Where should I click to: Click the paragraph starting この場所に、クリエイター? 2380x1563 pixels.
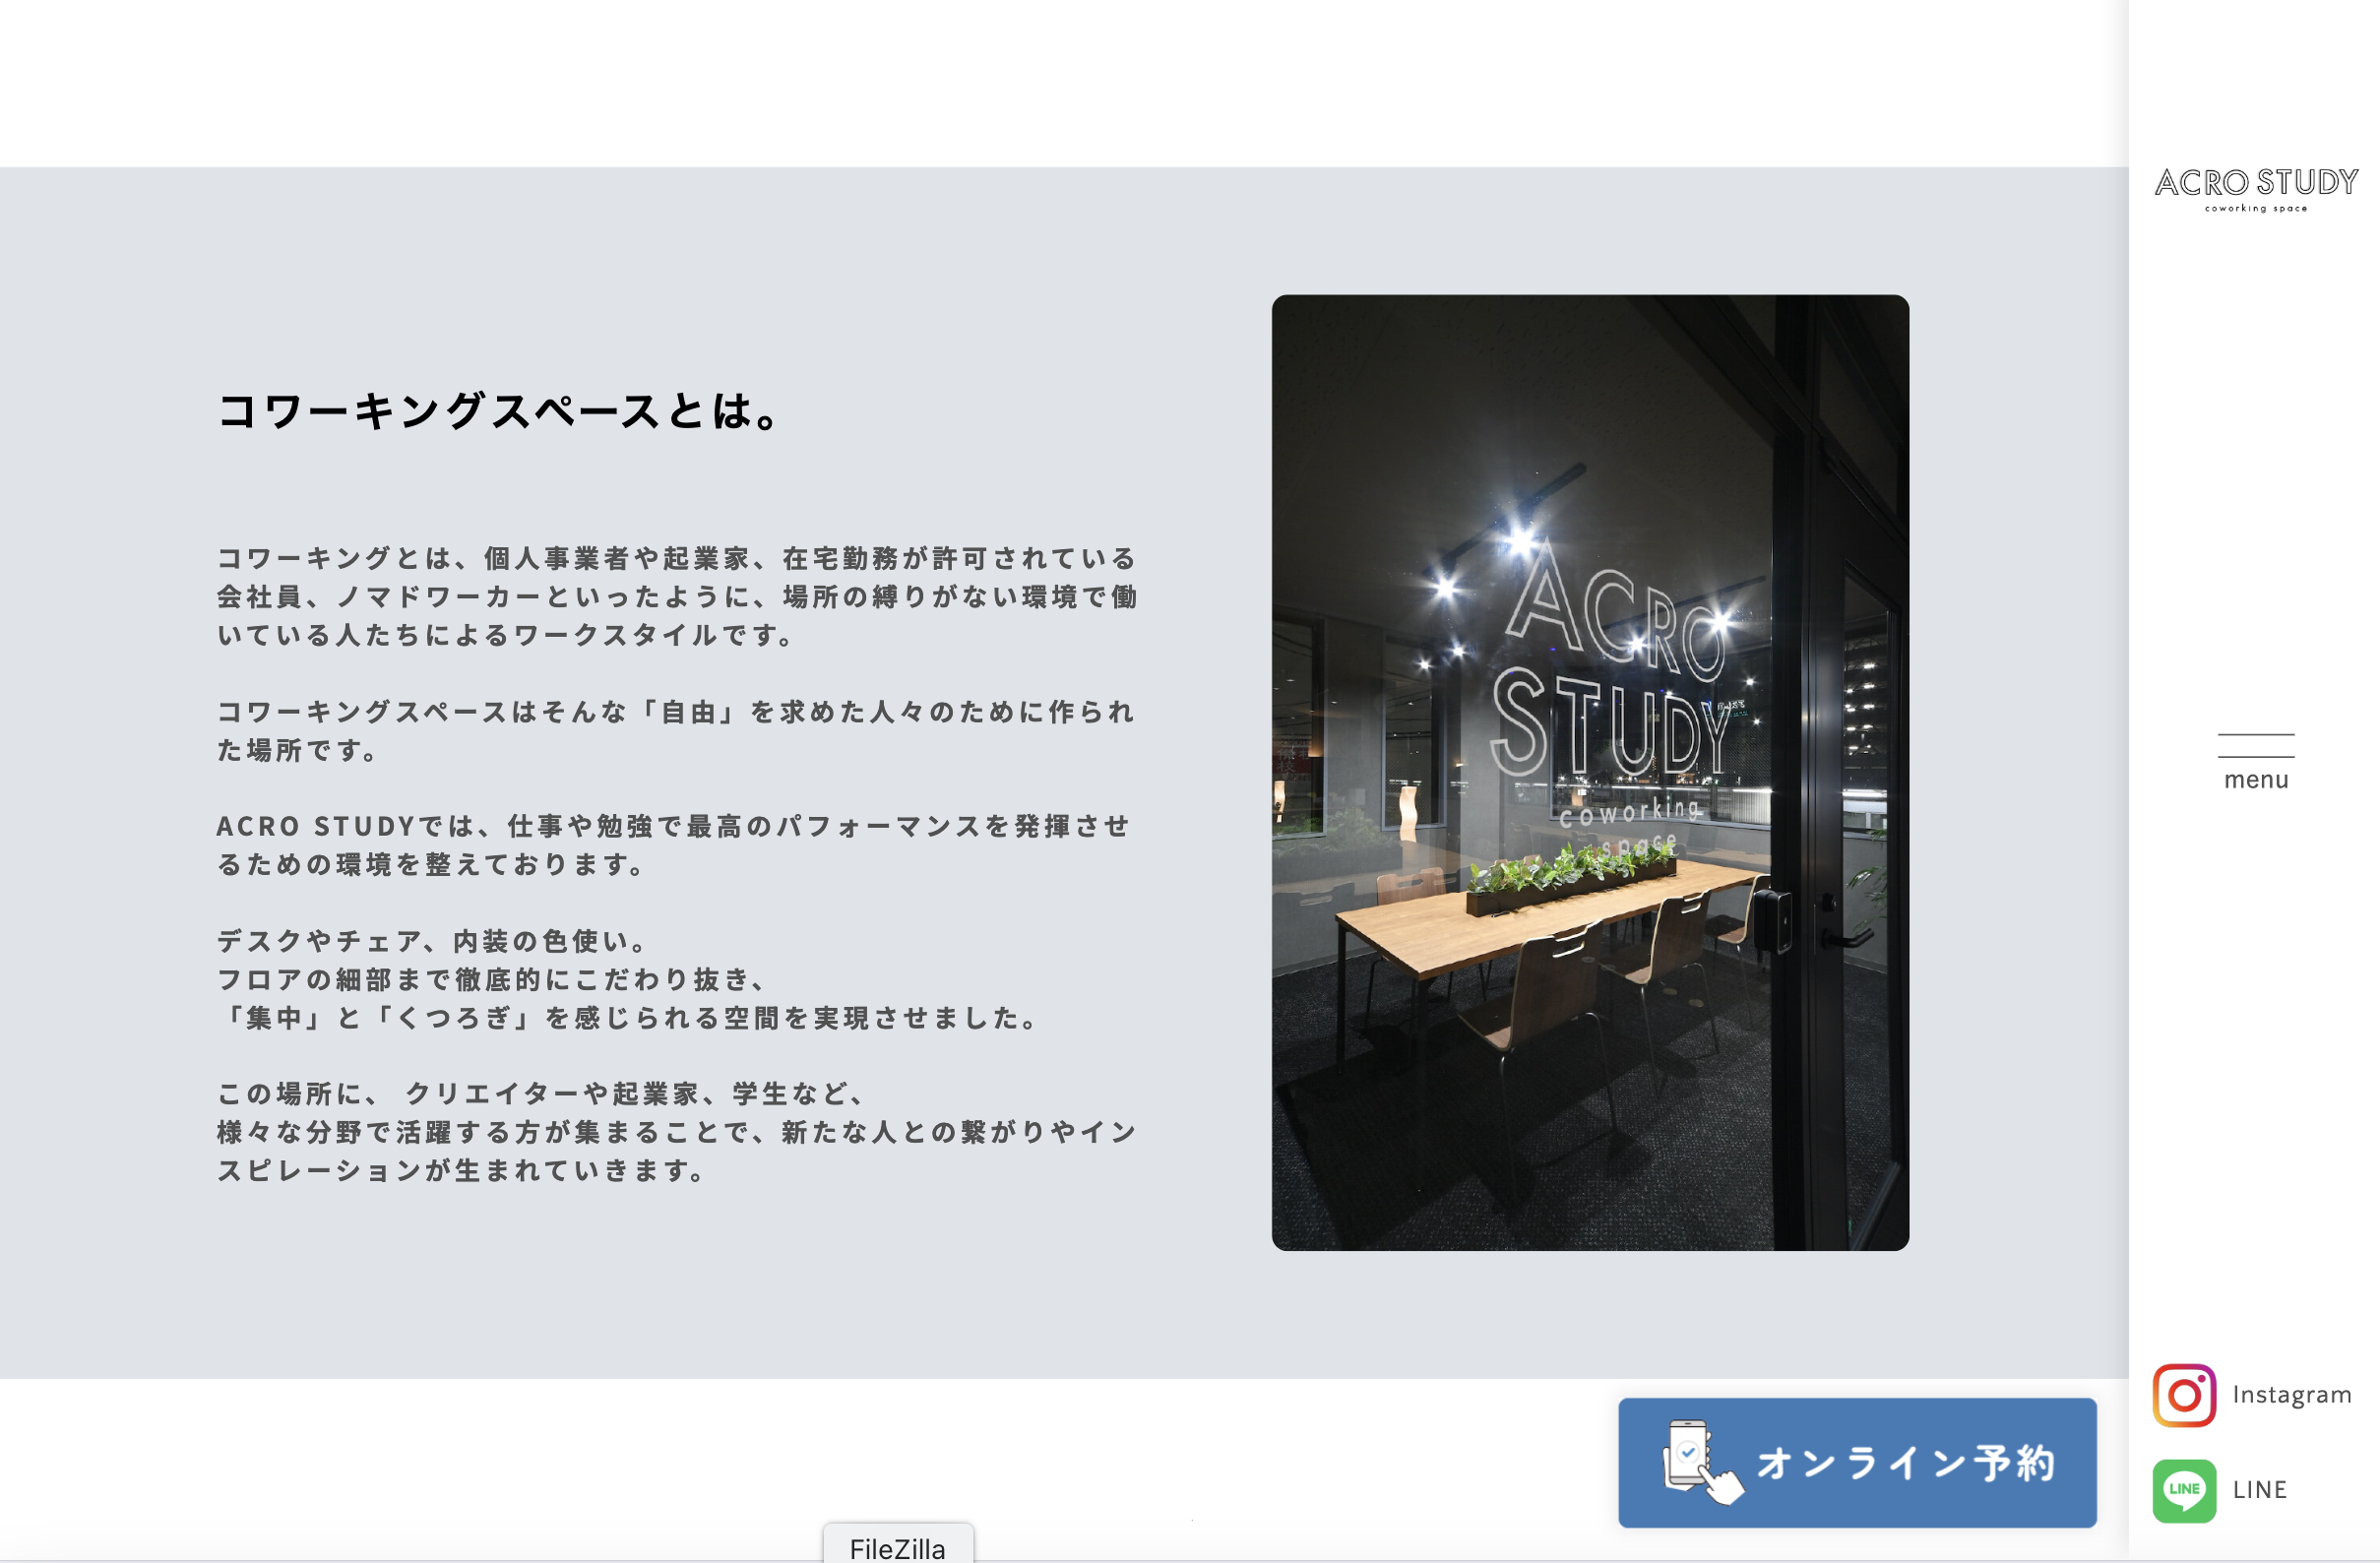[x=677, y=1132]
